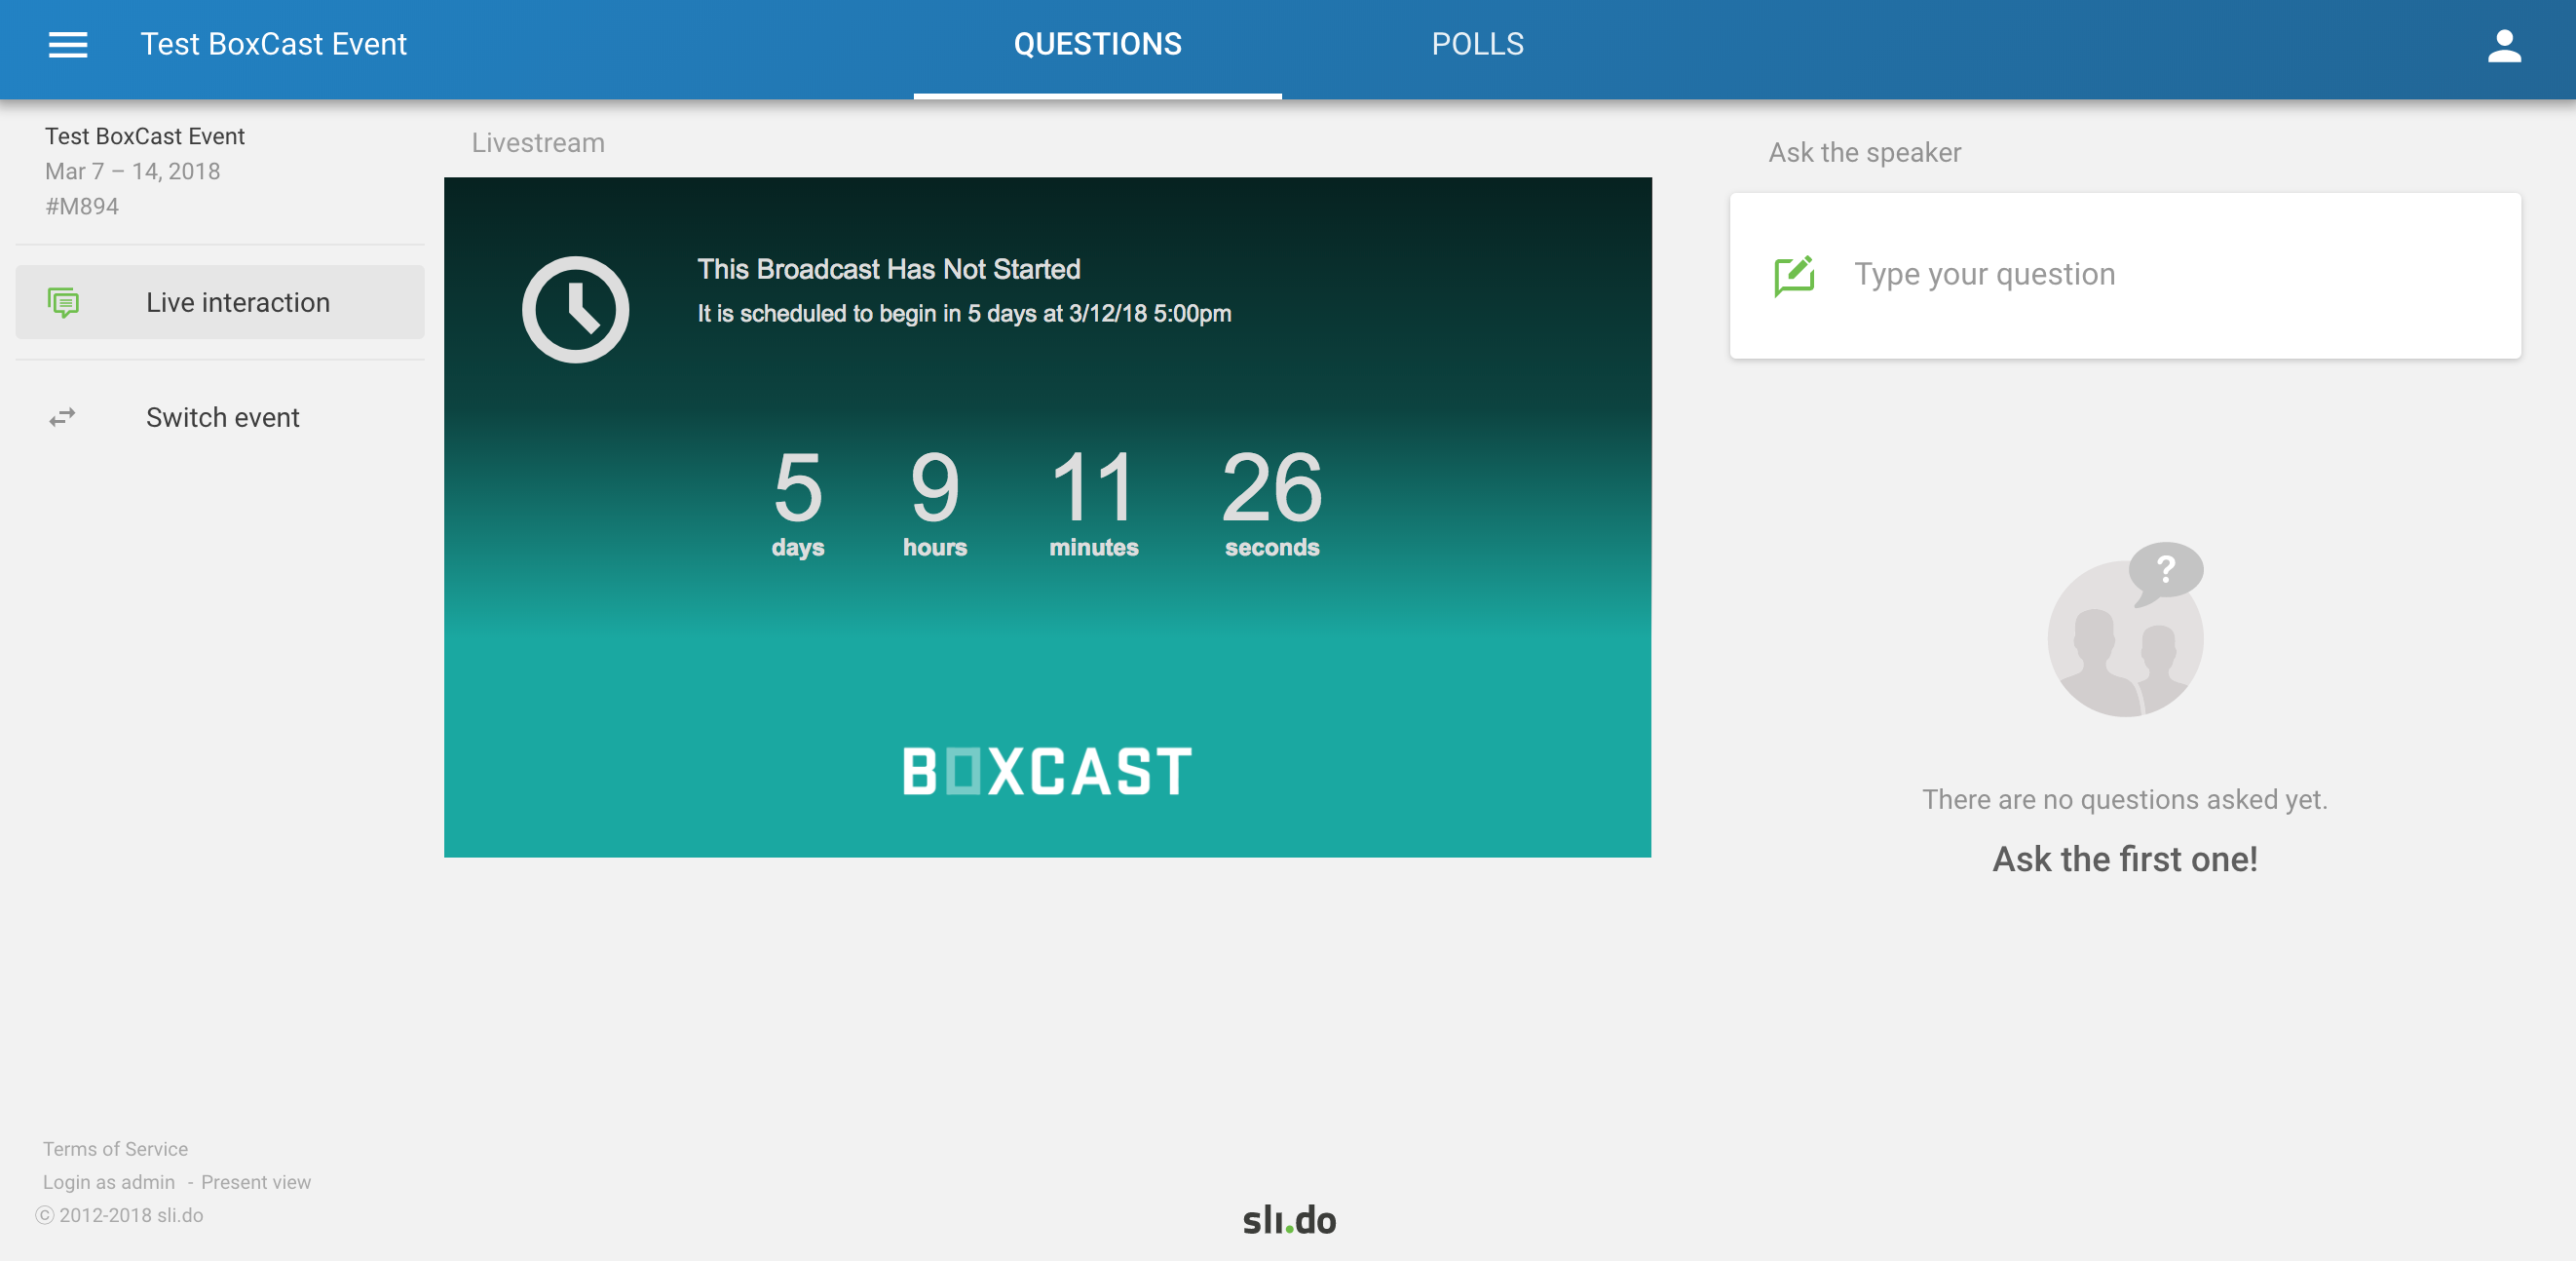Click the sli.do logo at bottom

[x=1289, y=1219]
